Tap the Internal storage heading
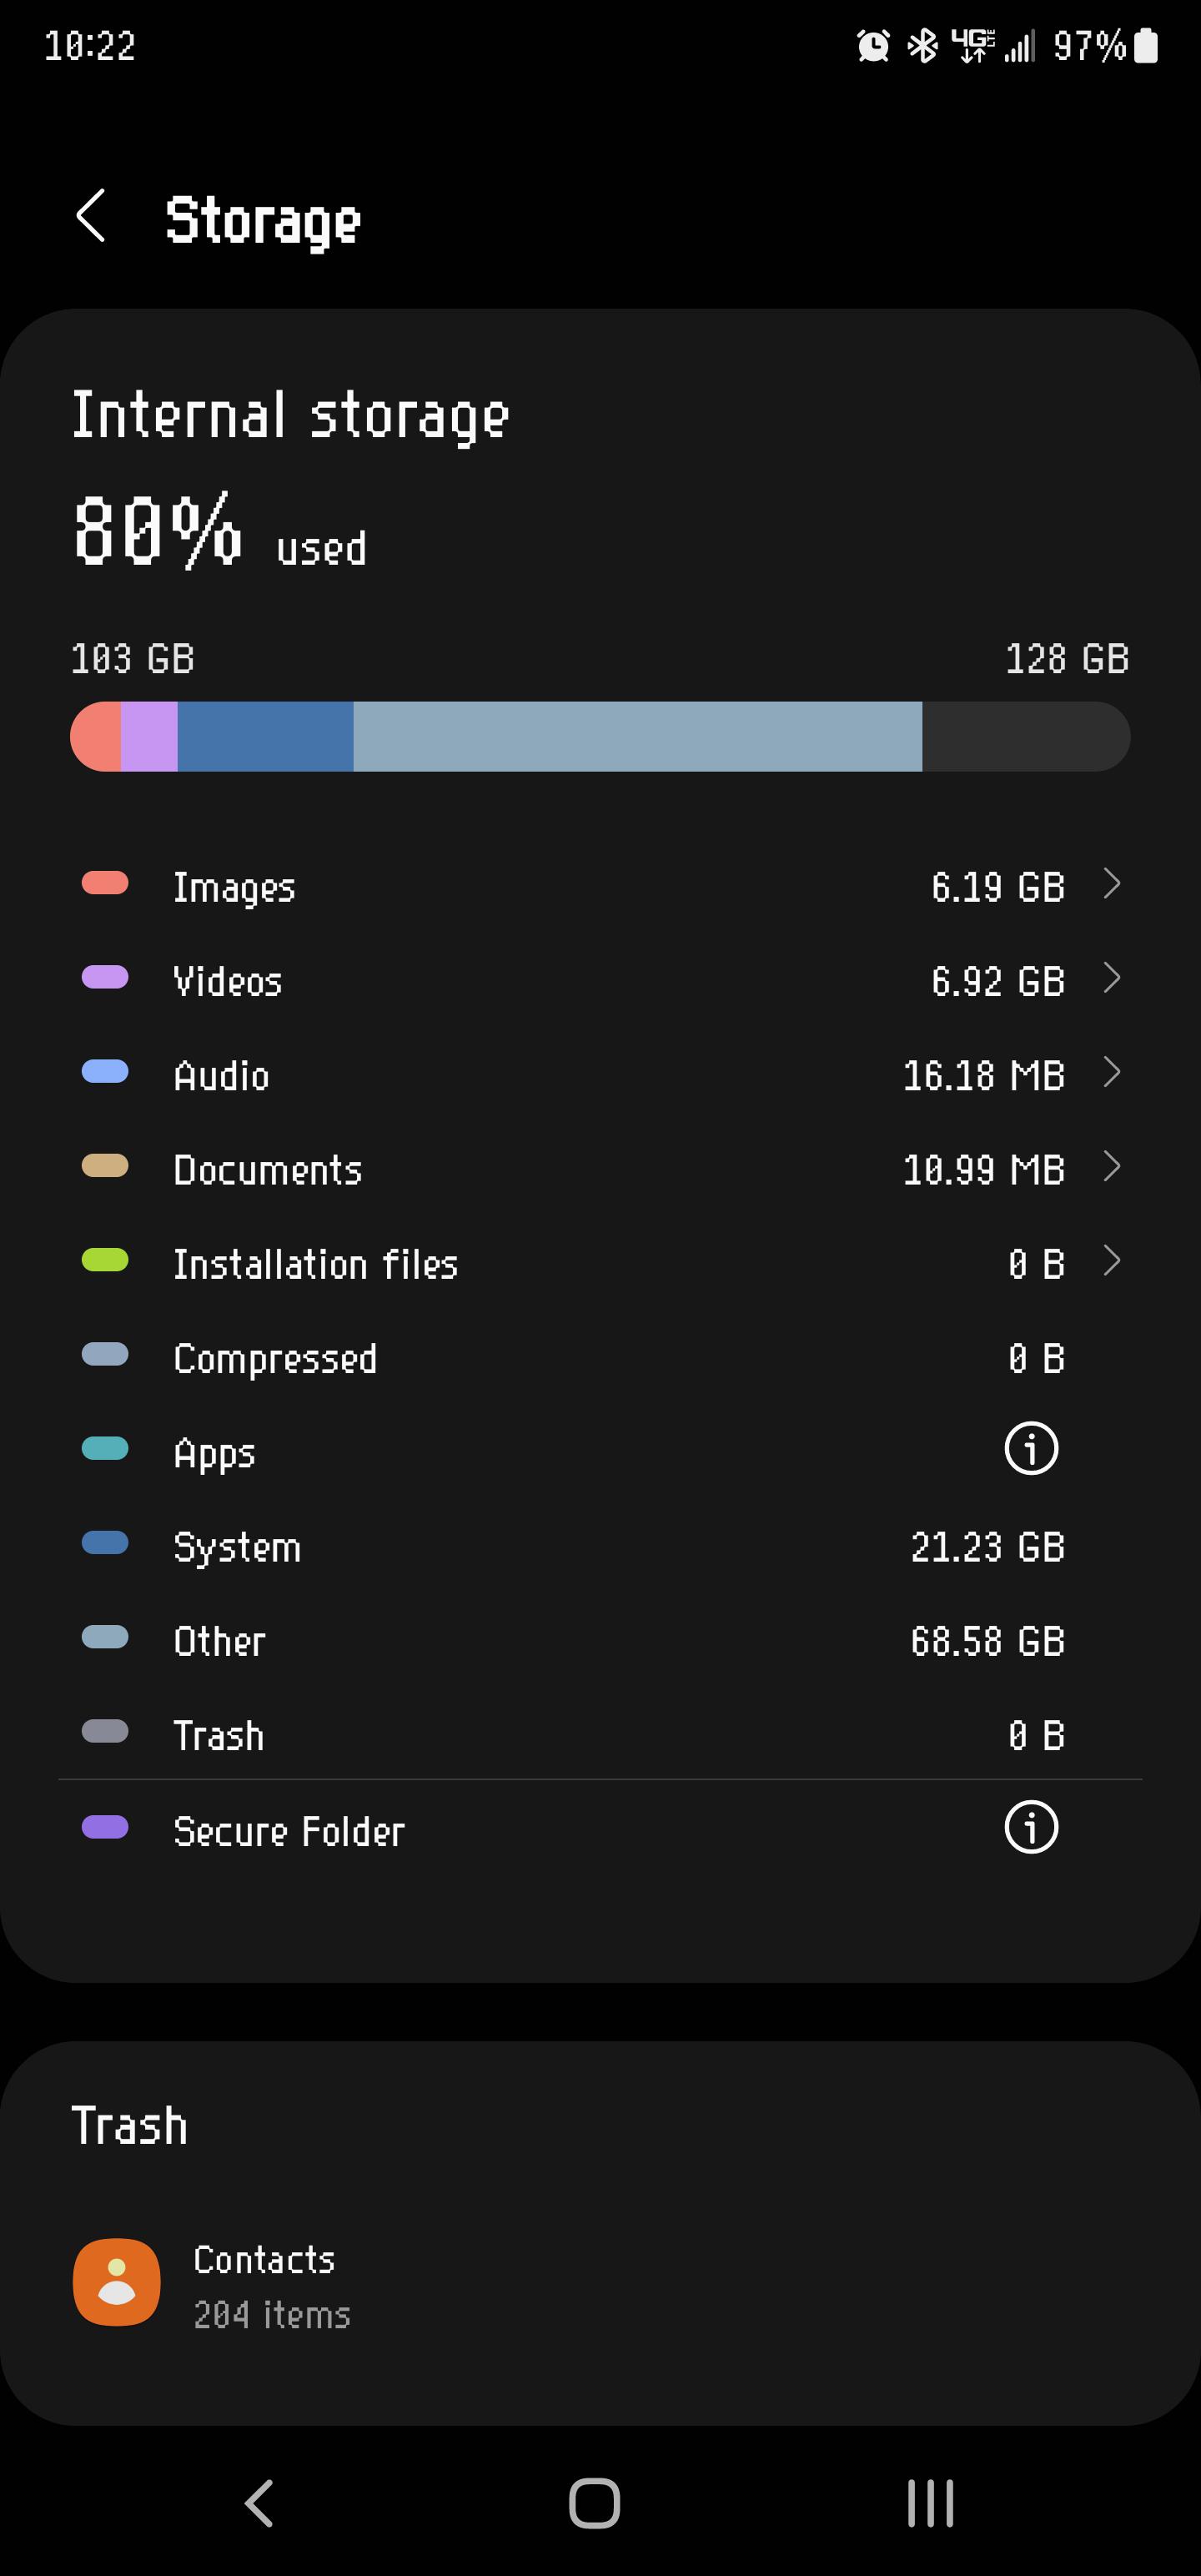 [x=291, y=416]
